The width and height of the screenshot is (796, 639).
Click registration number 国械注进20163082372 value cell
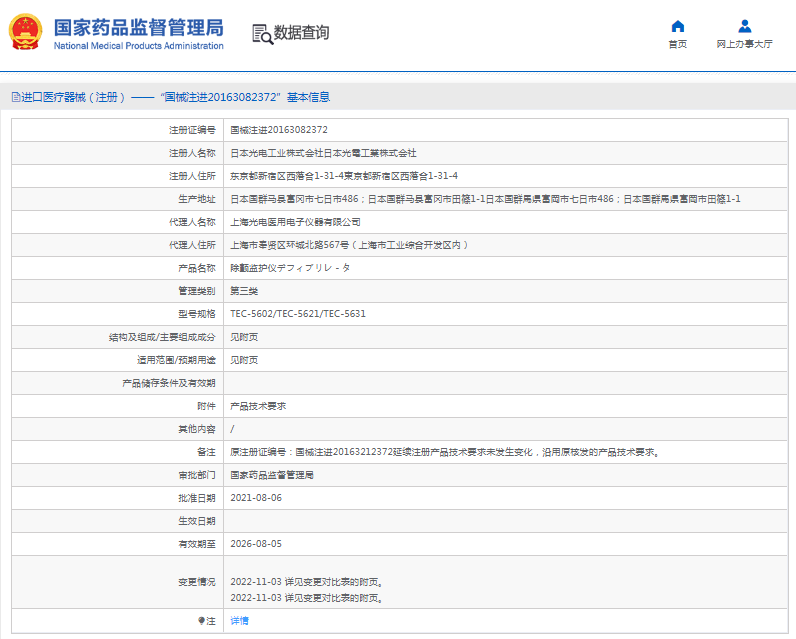tap(279, 130)
